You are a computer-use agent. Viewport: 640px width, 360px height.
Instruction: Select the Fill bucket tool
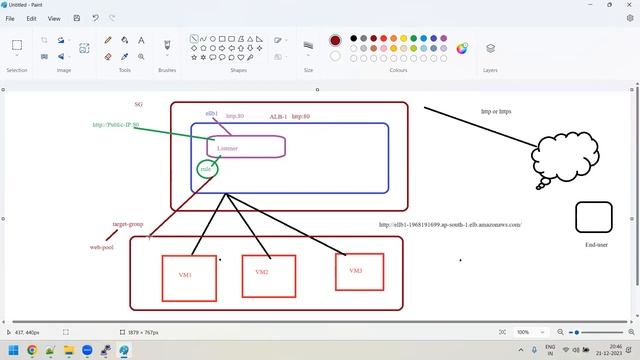coord(124,40)
